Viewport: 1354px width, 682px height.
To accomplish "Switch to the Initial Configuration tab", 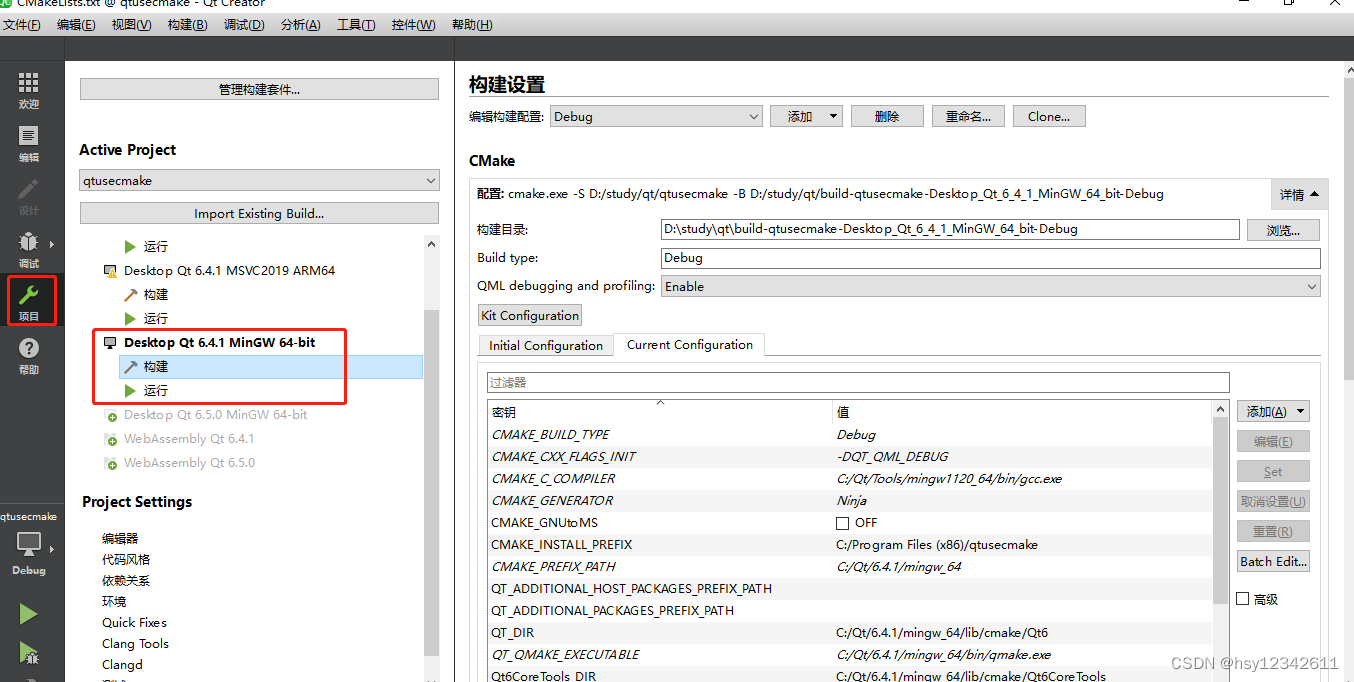I will (x=545, y=345).
